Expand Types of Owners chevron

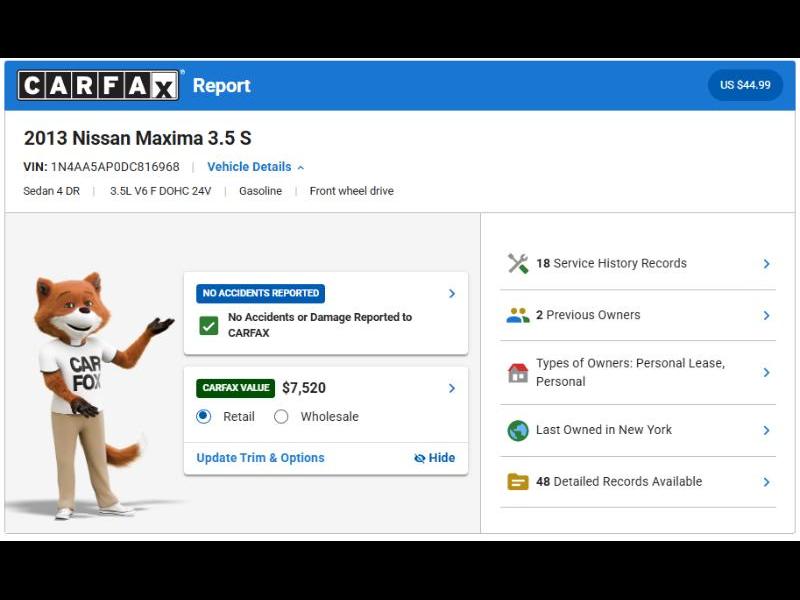tap(766, 372)
